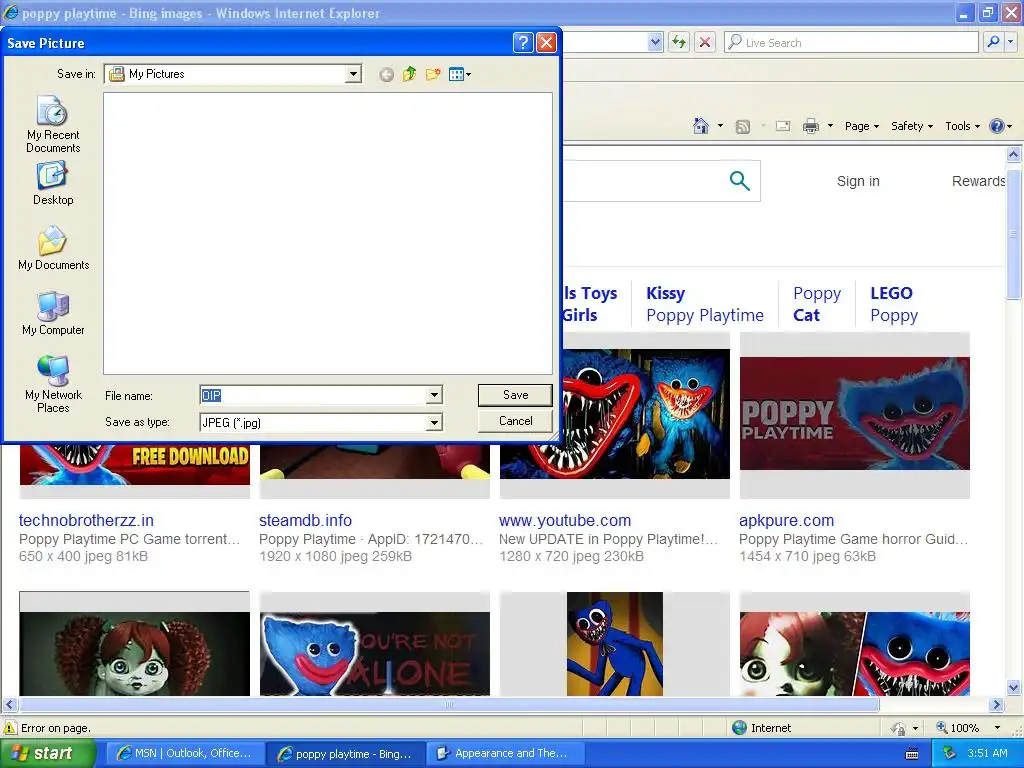Click the on-screen keyboard tray icon
Screen dimensions: 1024x768
click(x=912, y=754)
